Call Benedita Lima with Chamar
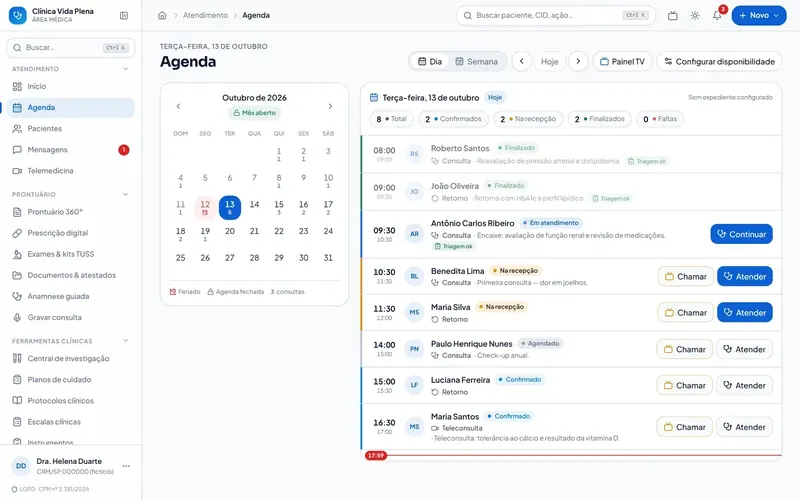Image resolution: width=800 pixels, height=500 pixels. coord(686,277)
